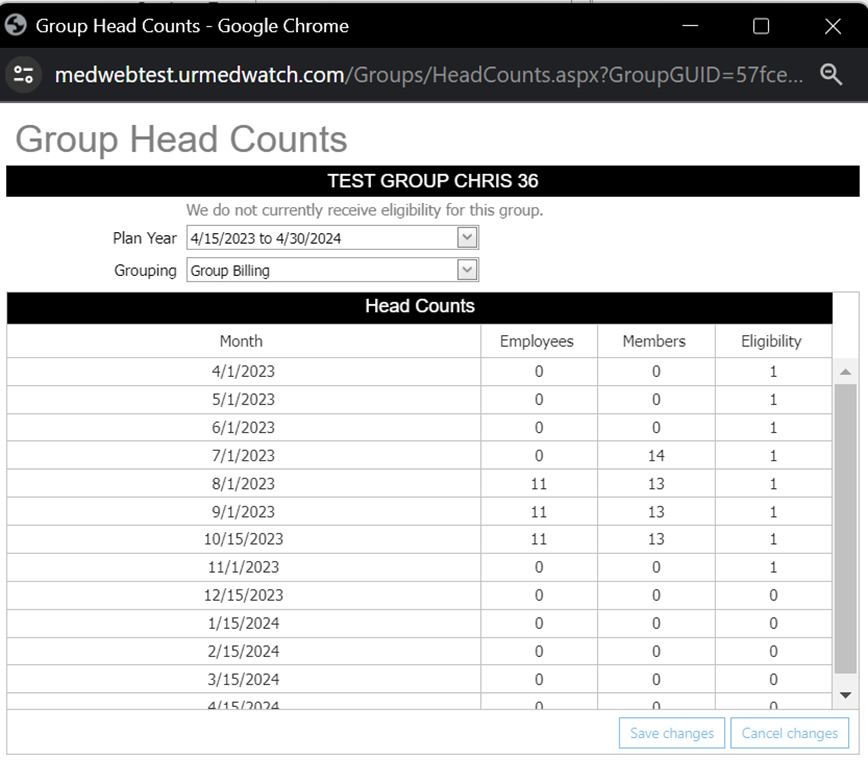Click the Head Counts vertical scrollbar thumb
The height and width of the screenshot is (761, 868).
coord(845,528)
